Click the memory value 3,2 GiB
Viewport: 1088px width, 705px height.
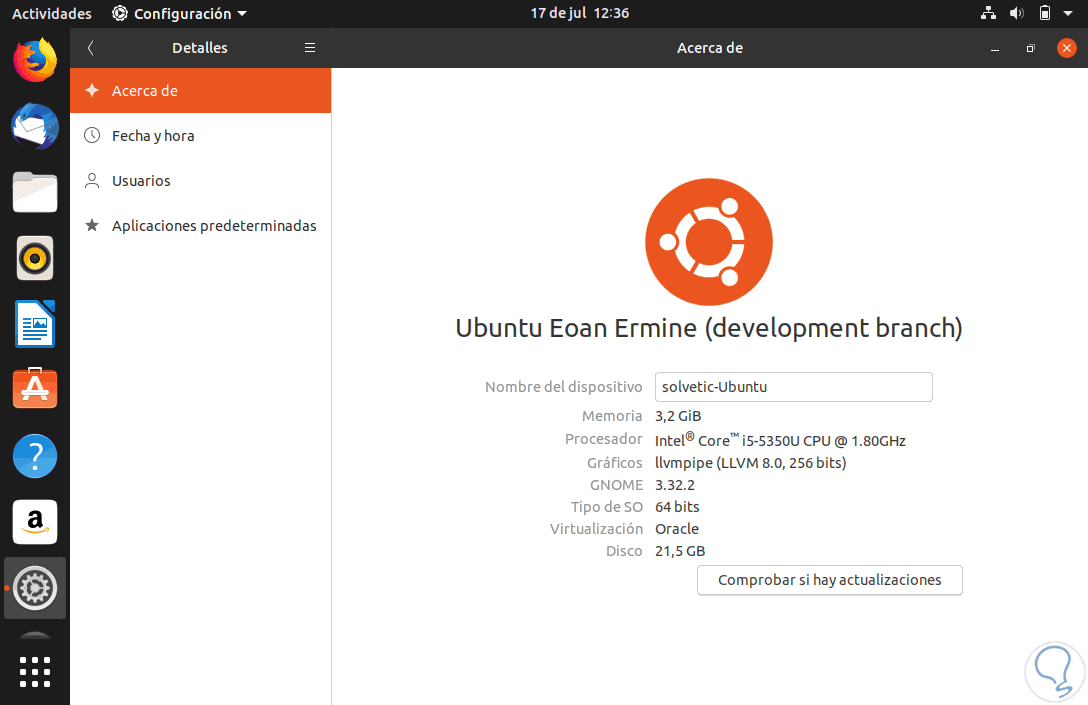[678, 416]
